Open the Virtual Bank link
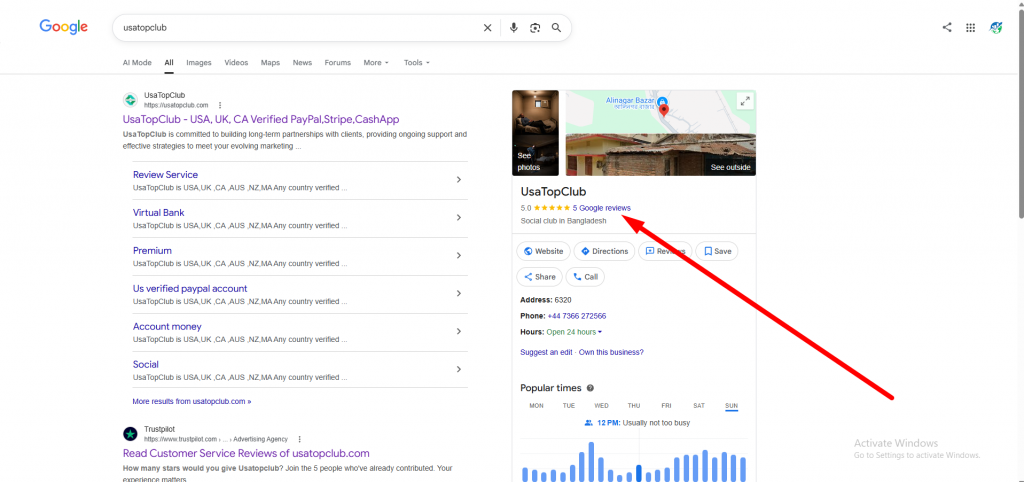This screenshot has width=1024, height=482. point(159,213)
